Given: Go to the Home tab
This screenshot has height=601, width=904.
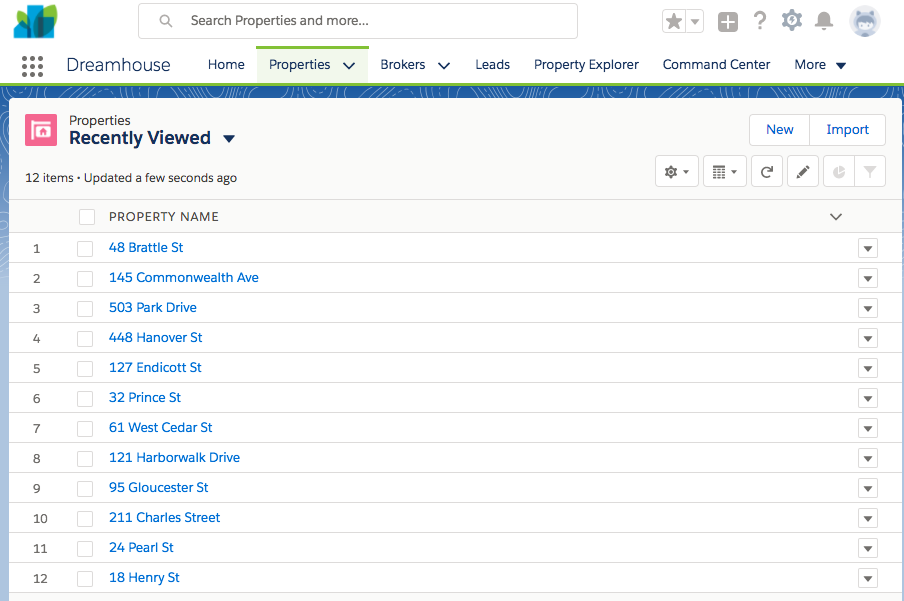Looking at the screenshot, I should tap(226, 65).
